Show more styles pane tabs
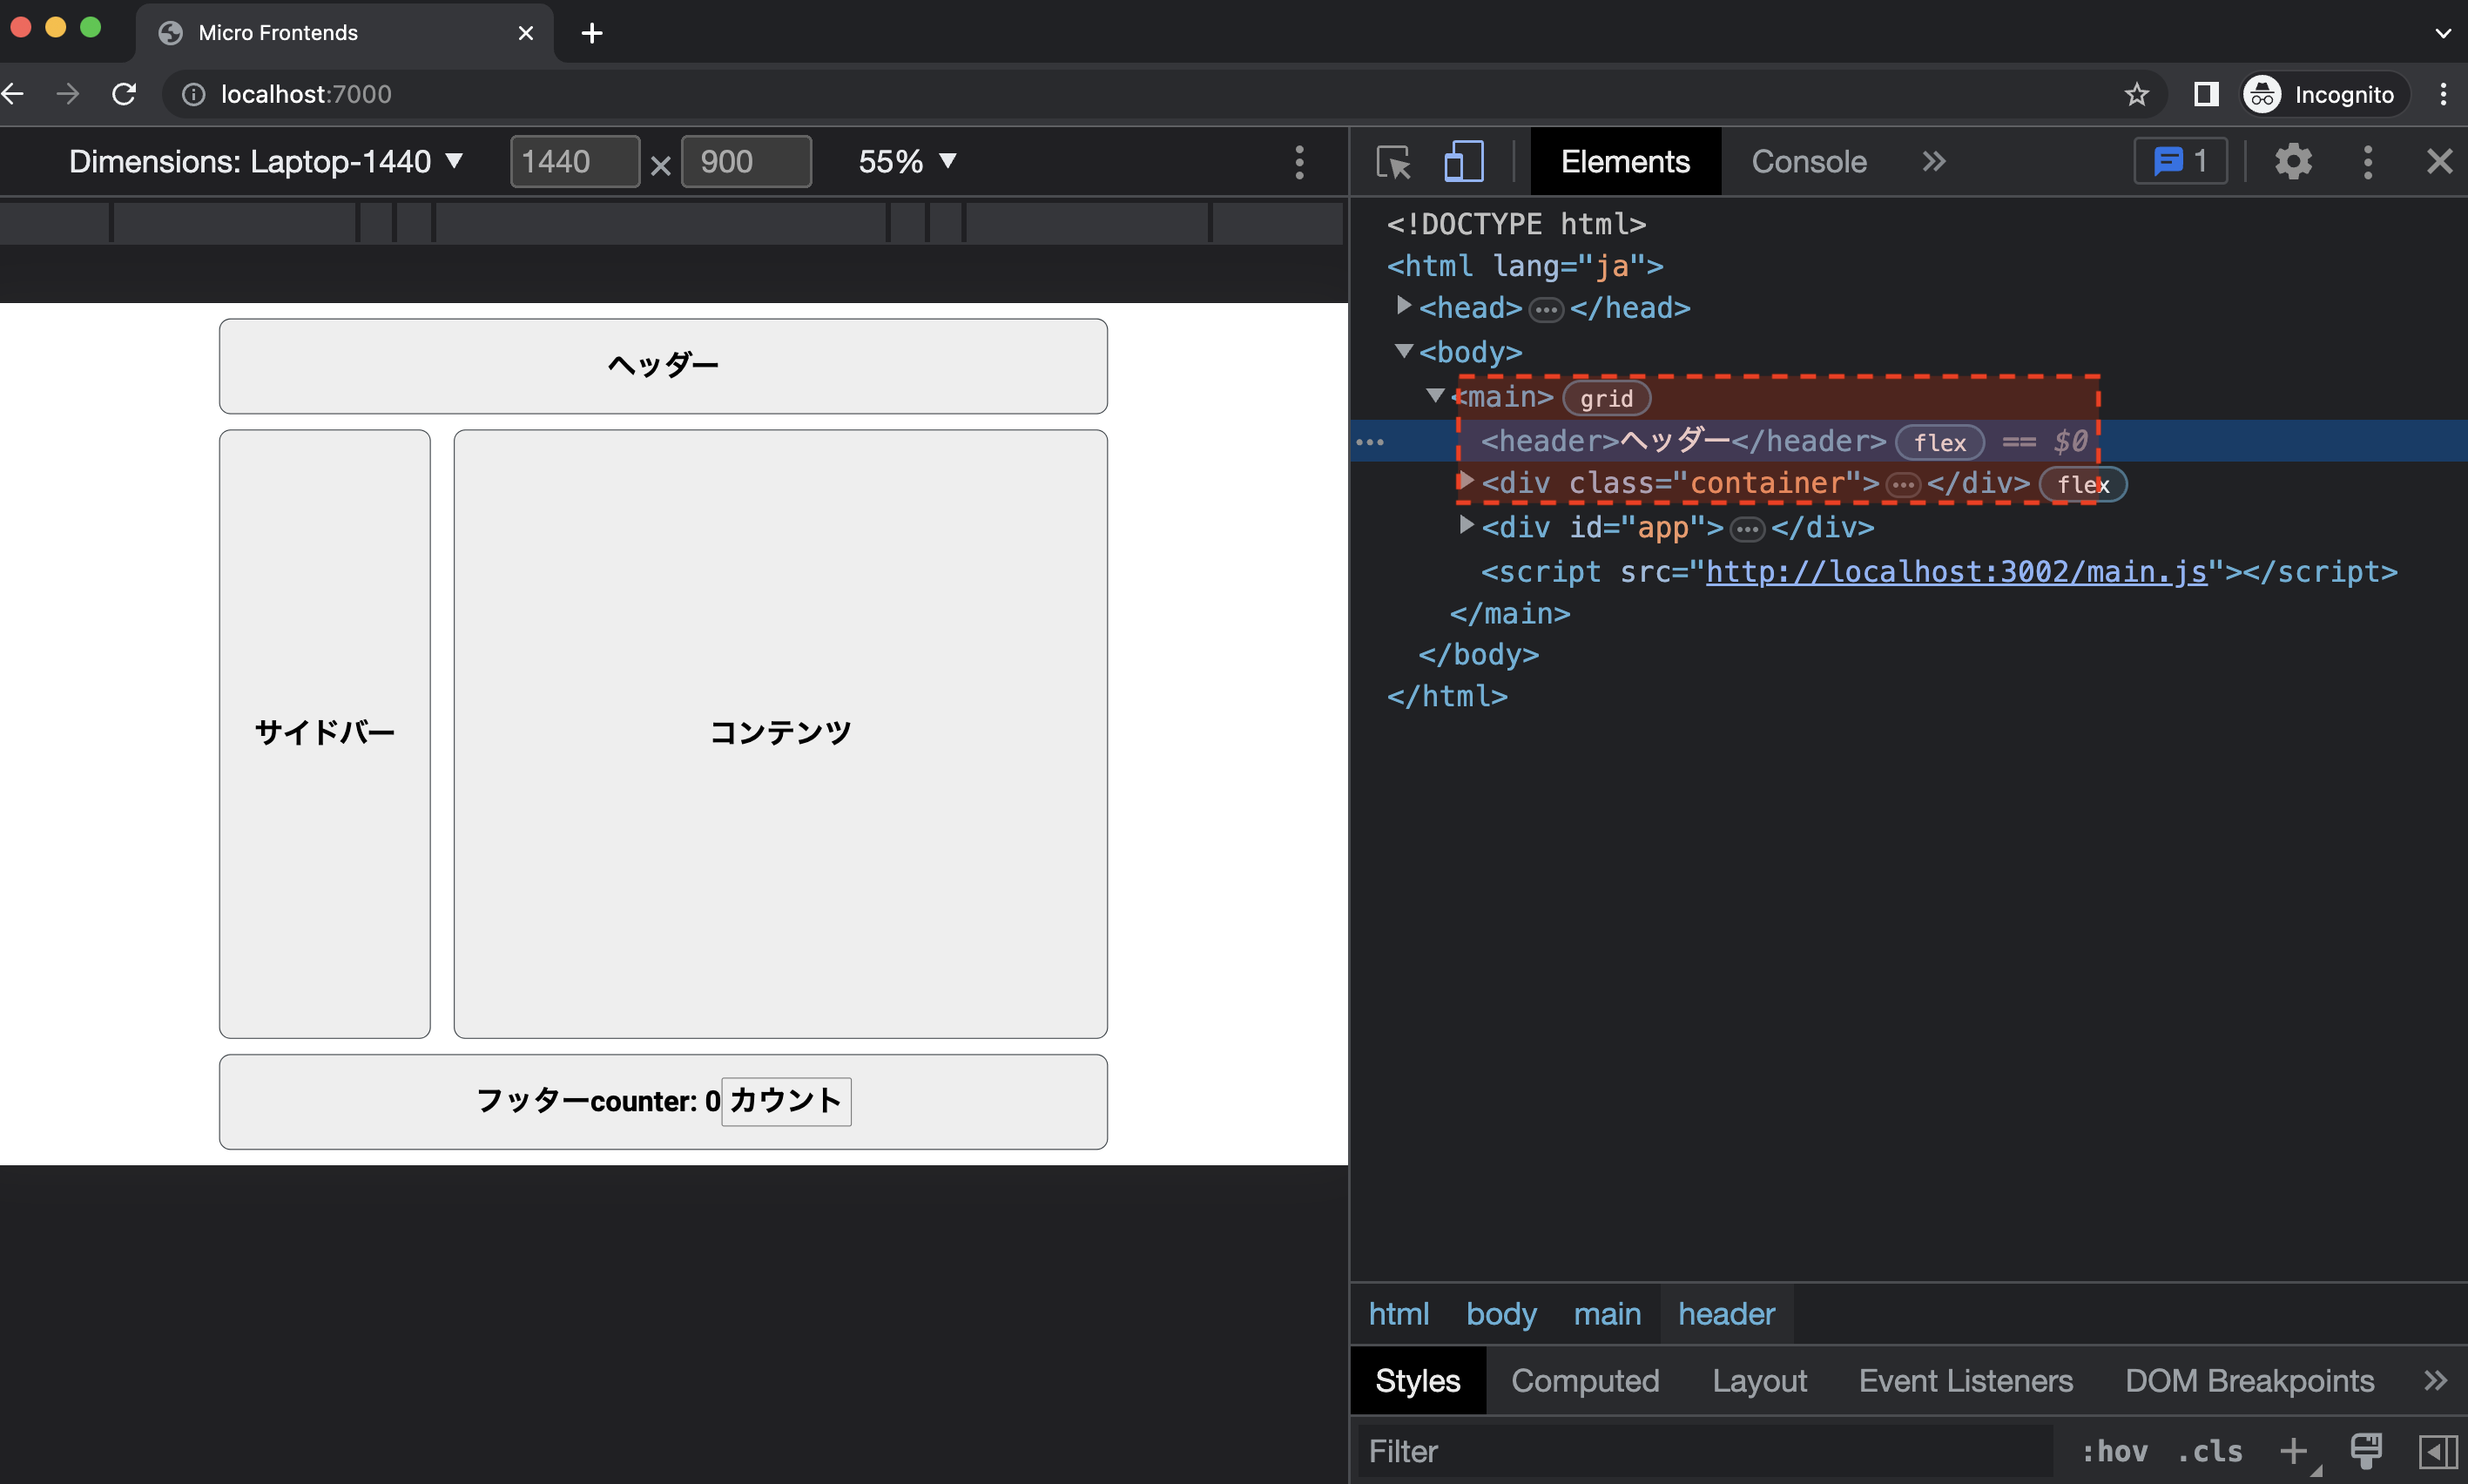The height and width of the screenshot is (1484, 2468). pyautogui.click(x=2435, y=1381)
